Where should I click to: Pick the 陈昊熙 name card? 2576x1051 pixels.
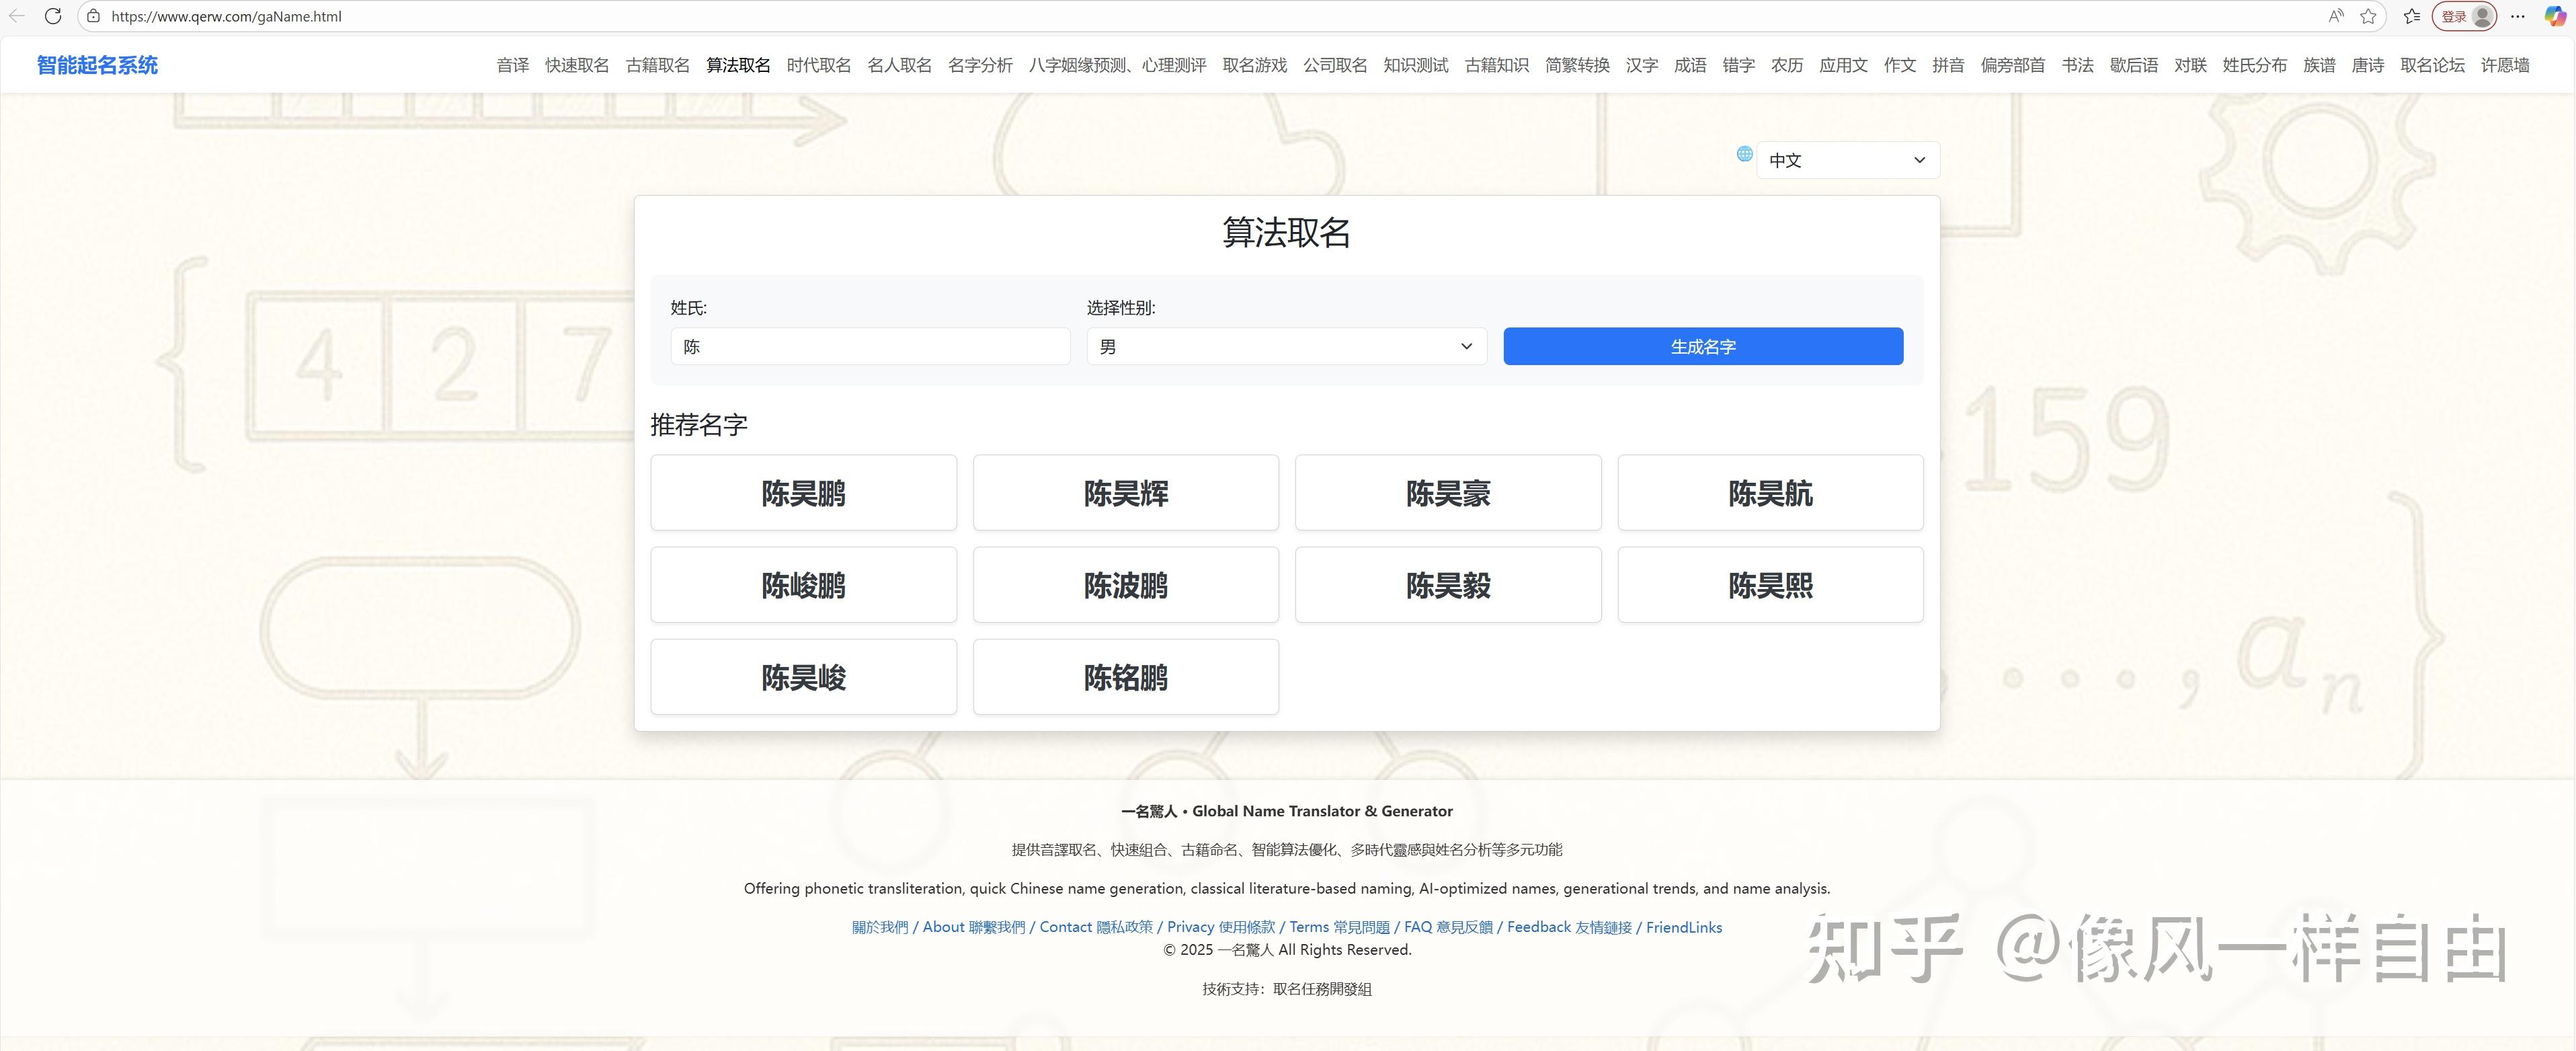[x=1770, y=585]
